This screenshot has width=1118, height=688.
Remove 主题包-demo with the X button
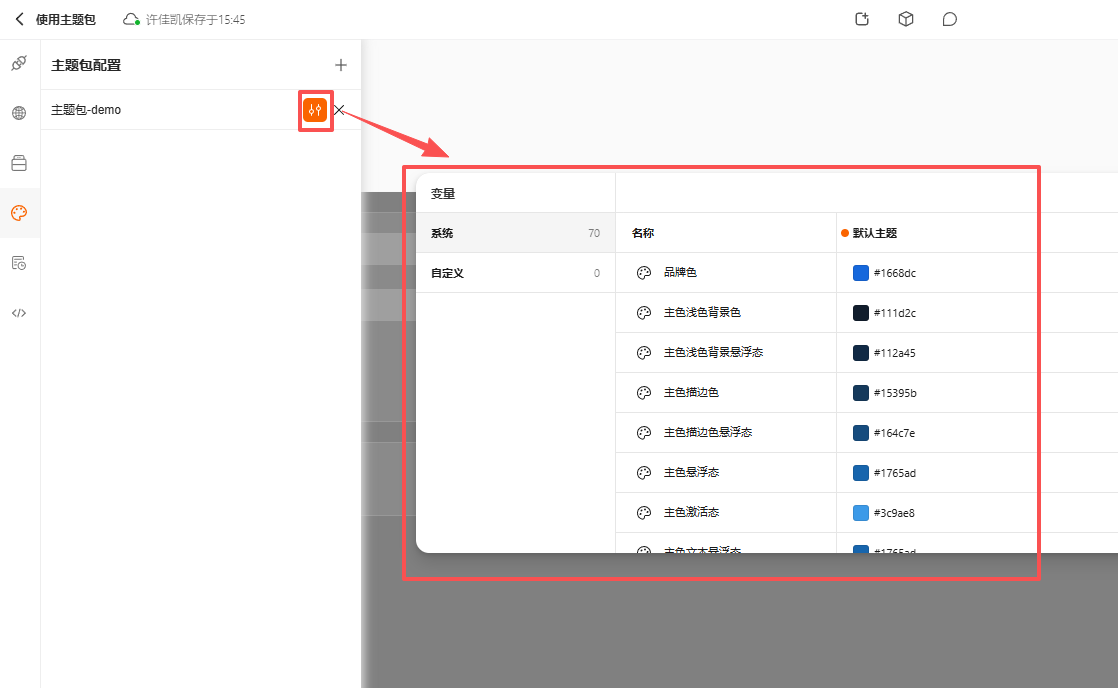[338, 110]
